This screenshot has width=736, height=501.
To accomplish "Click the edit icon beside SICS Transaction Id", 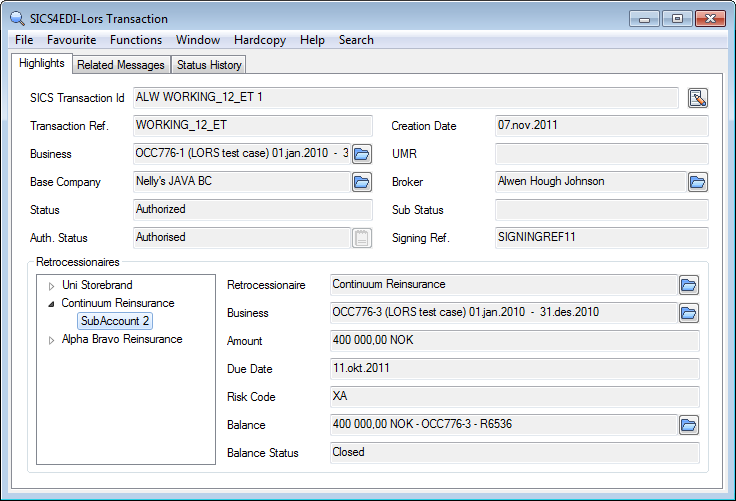I will (x=698, y=98).
